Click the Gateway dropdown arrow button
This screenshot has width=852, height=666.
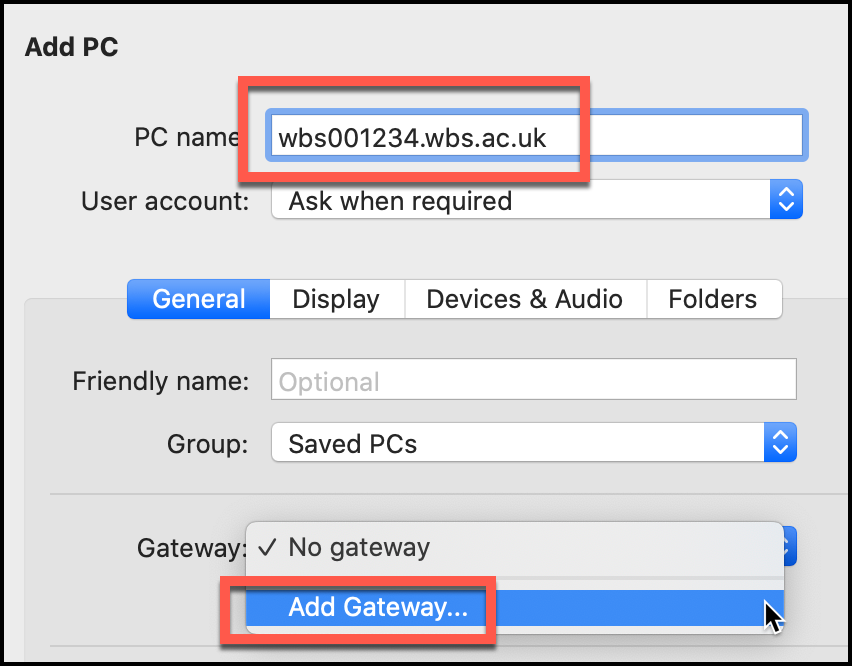790,547
